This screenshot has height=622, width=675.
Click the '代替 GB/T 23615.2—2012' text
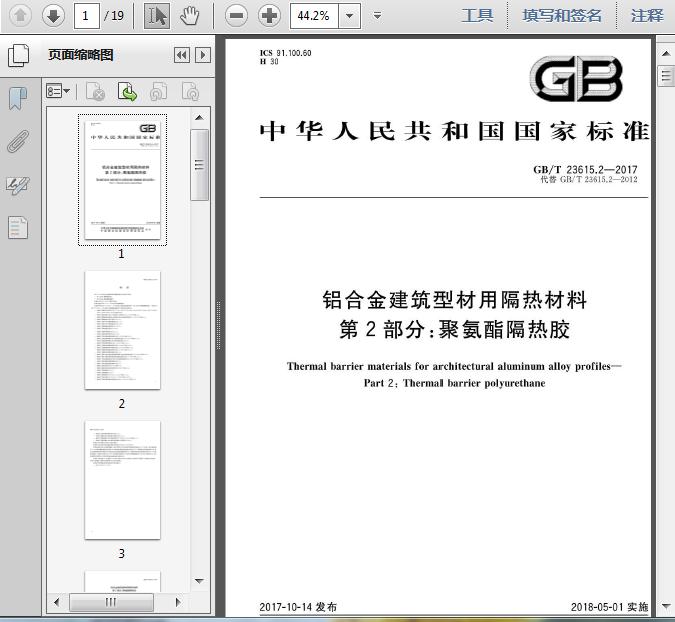click(589, 179)
